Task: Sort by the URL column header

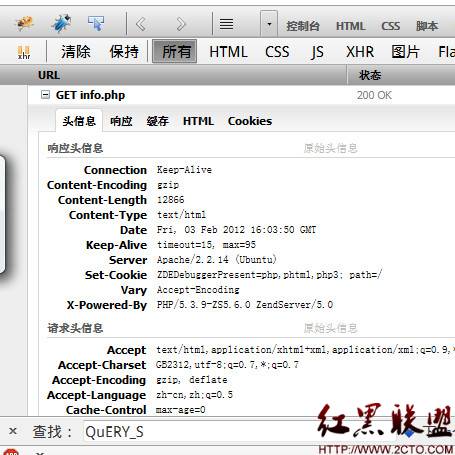Action: coord(49,75)
